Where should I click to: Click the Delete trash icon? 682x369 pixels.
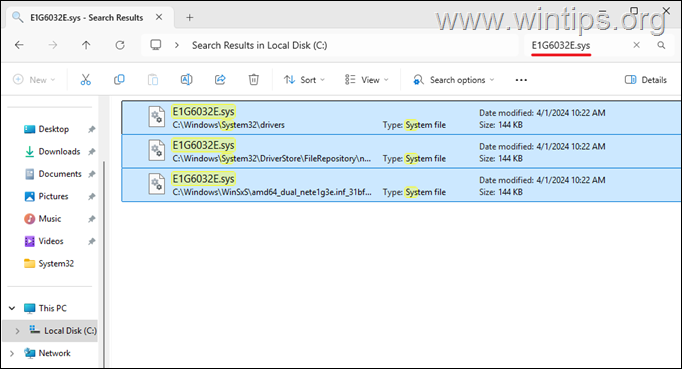point(254,80)
